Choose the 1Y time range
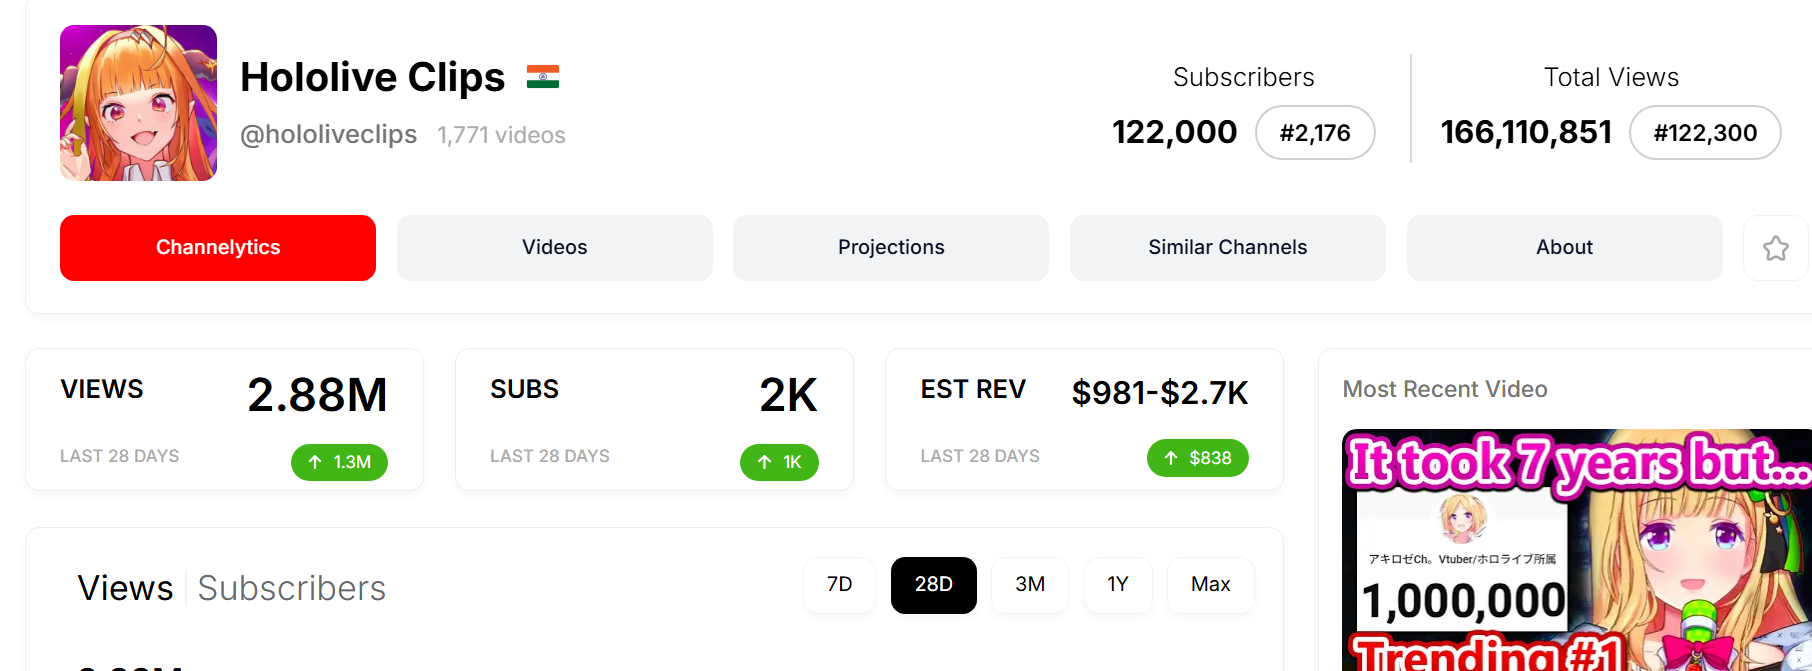Viewport: 1812px width, 671px height. click(1117, 585)
